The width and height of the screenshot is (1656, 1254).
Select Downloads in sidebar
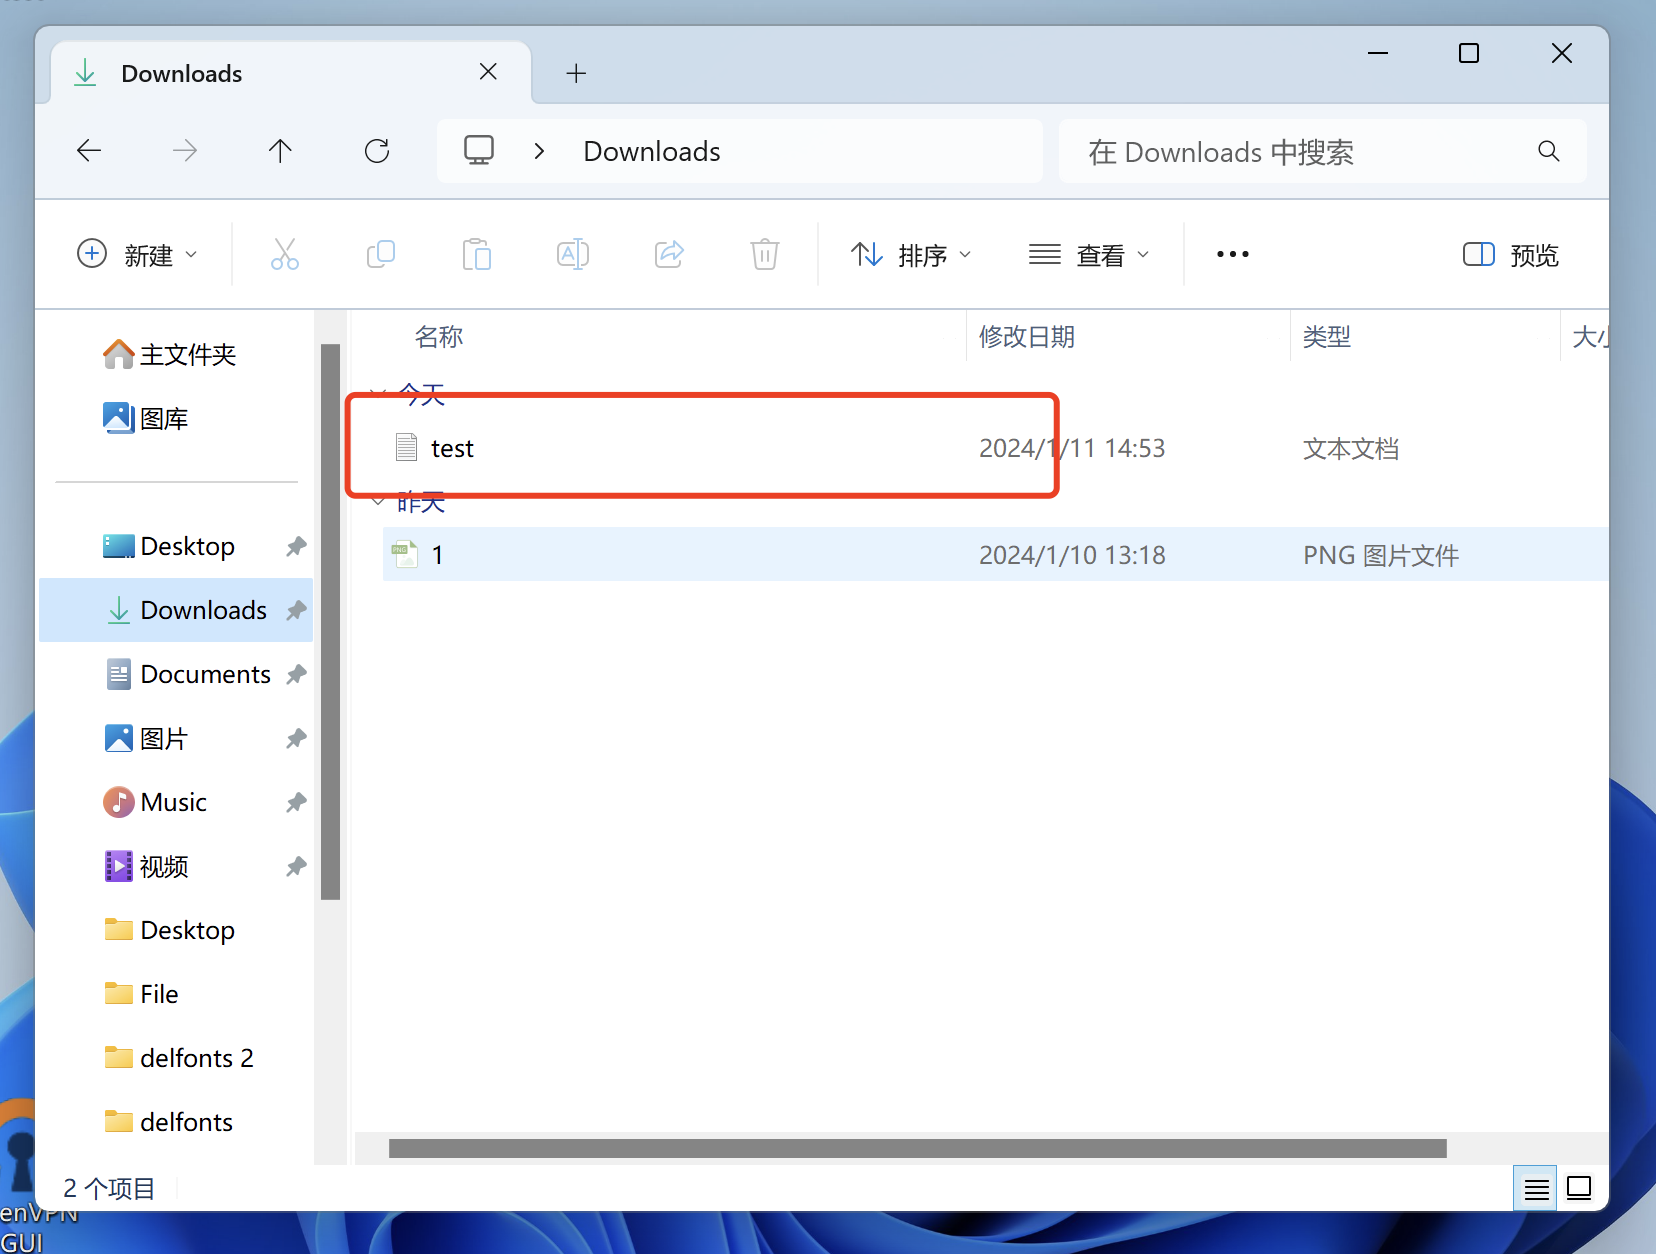pos(176,611)
